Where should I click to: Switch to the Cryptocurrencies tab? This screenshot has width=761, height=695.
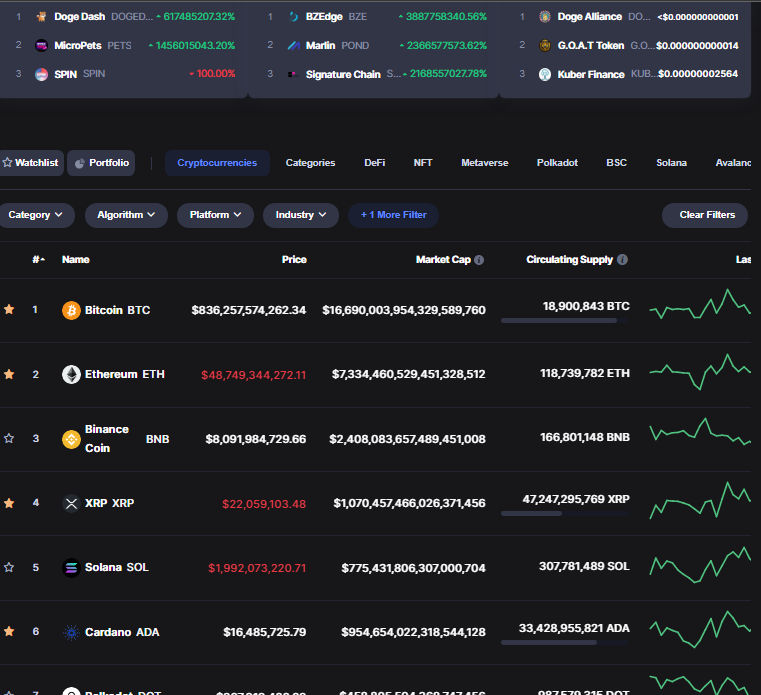217,163
